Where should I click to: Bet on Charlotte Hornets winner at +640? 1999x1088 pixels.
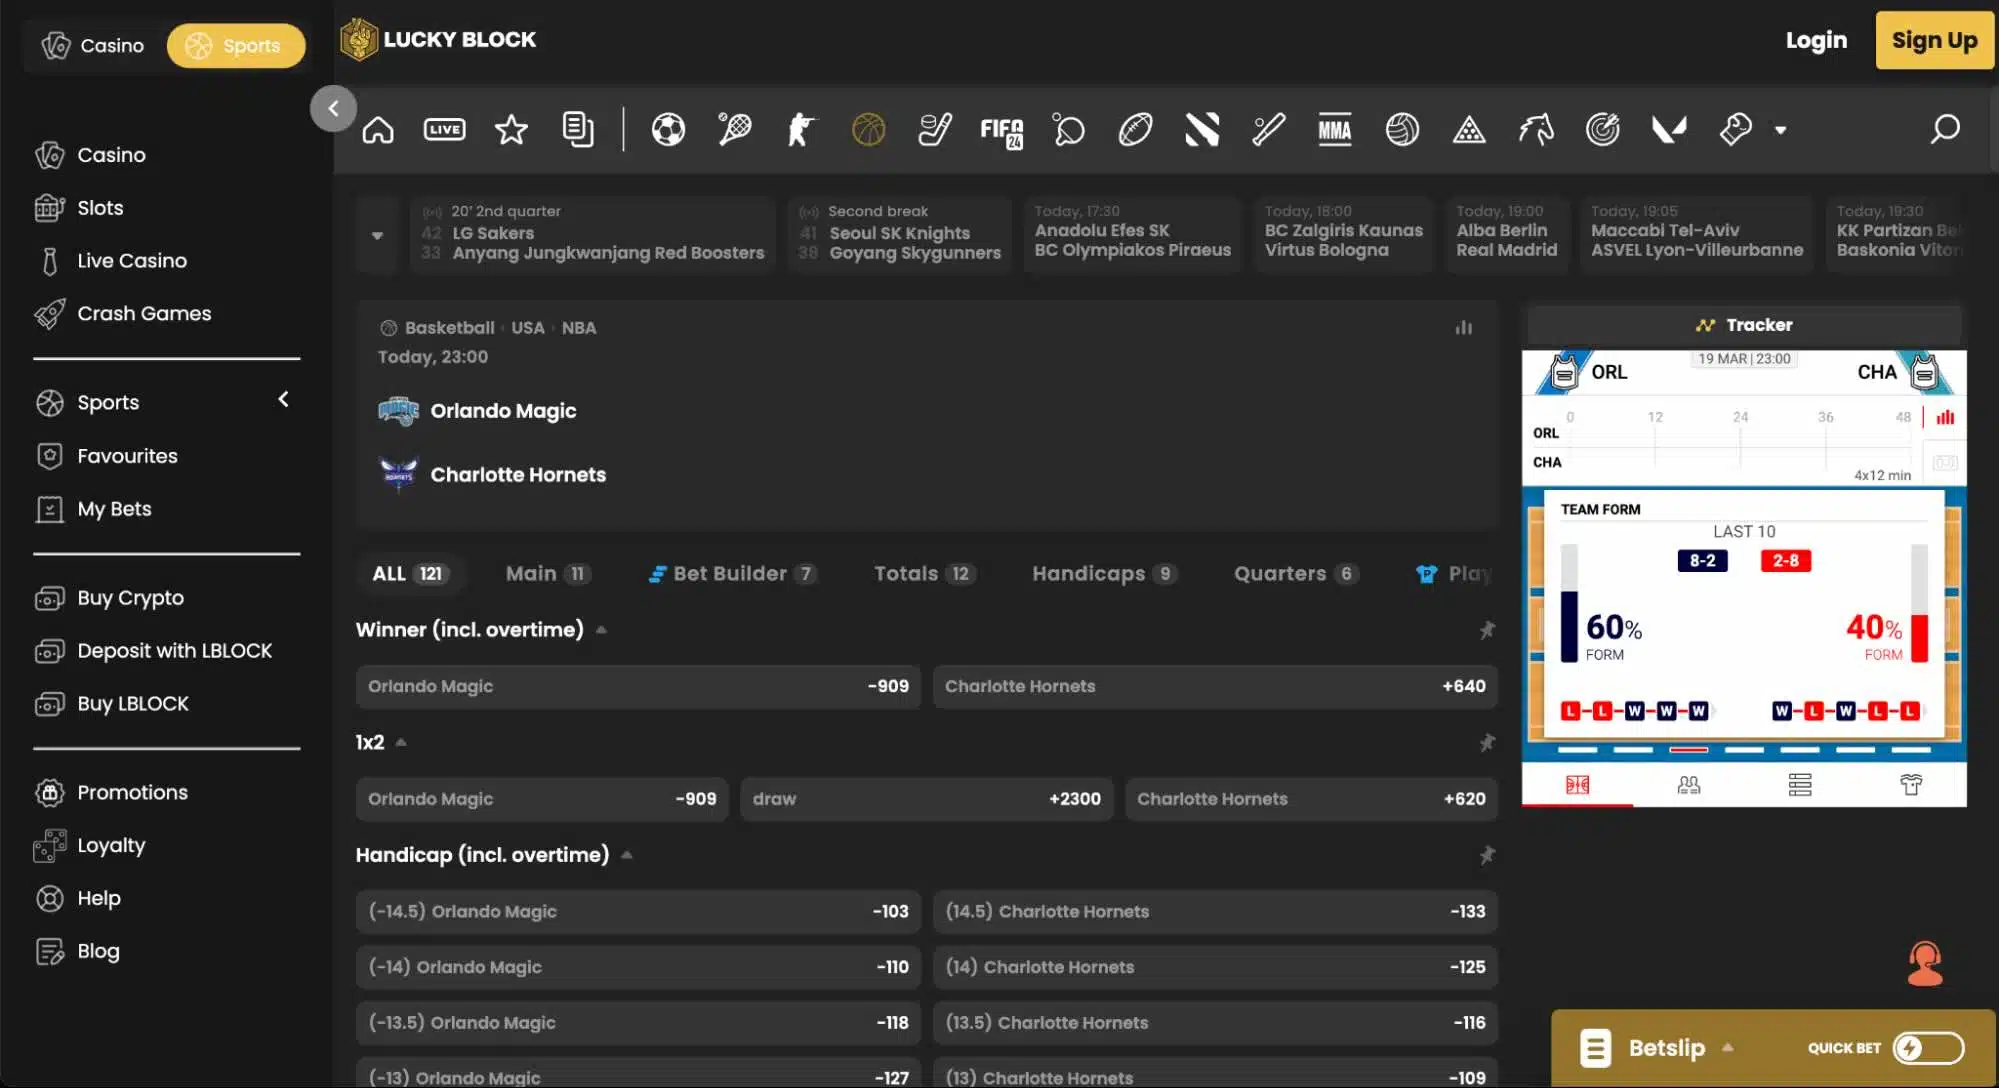pyautogui.click(x=1215, y=687)
